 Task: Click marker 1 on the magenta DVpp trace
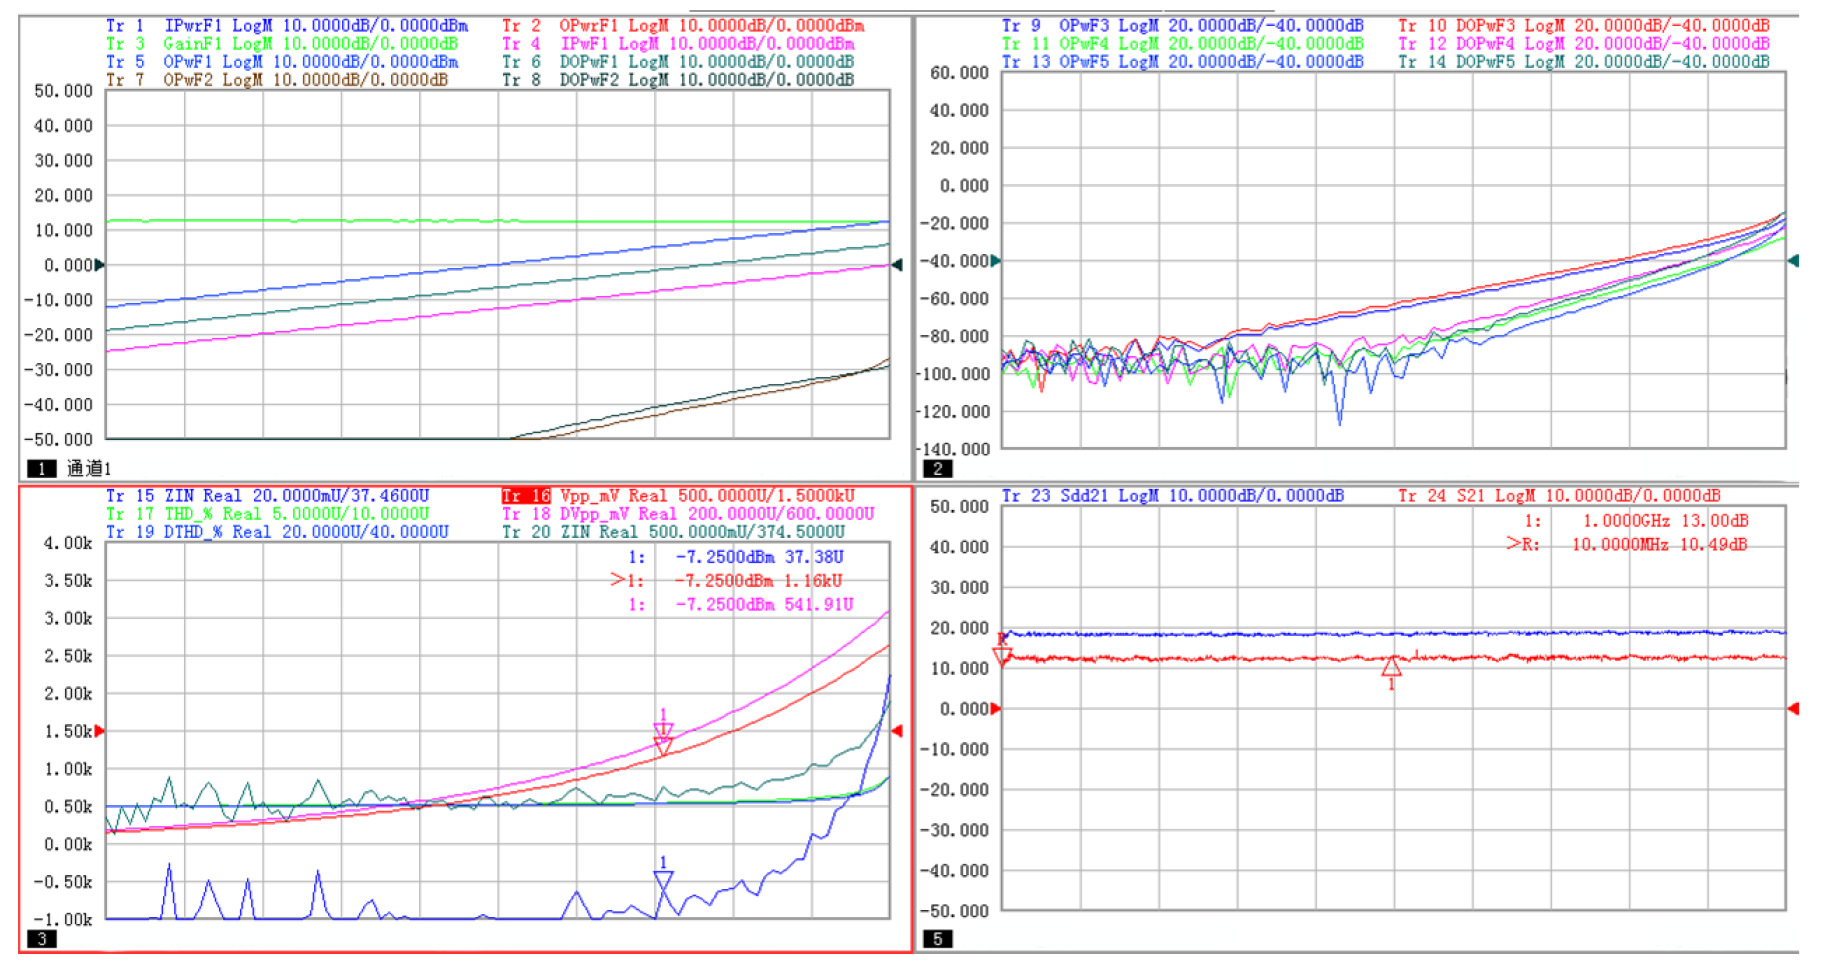[663, 727]
